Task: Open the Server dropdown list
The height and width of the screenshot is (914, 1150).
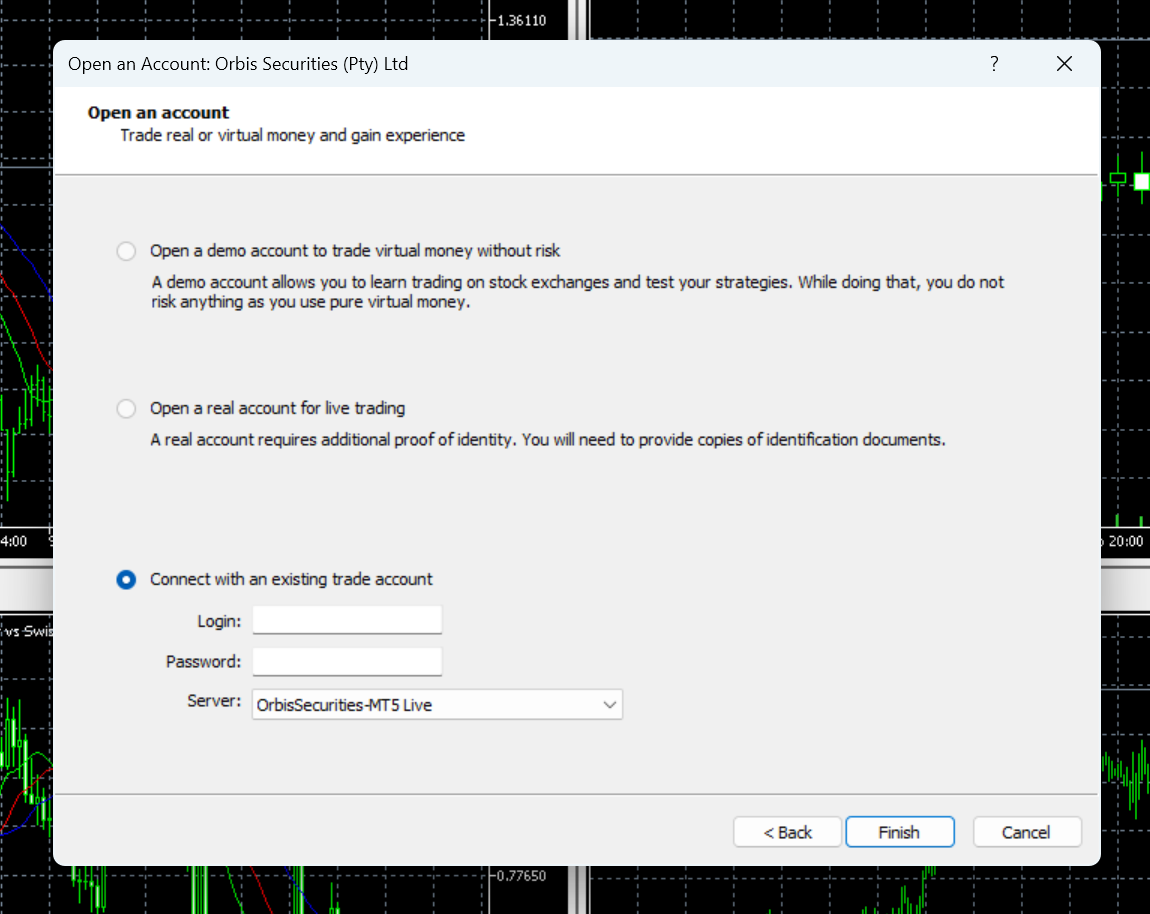Action: [x=437, y=705]
